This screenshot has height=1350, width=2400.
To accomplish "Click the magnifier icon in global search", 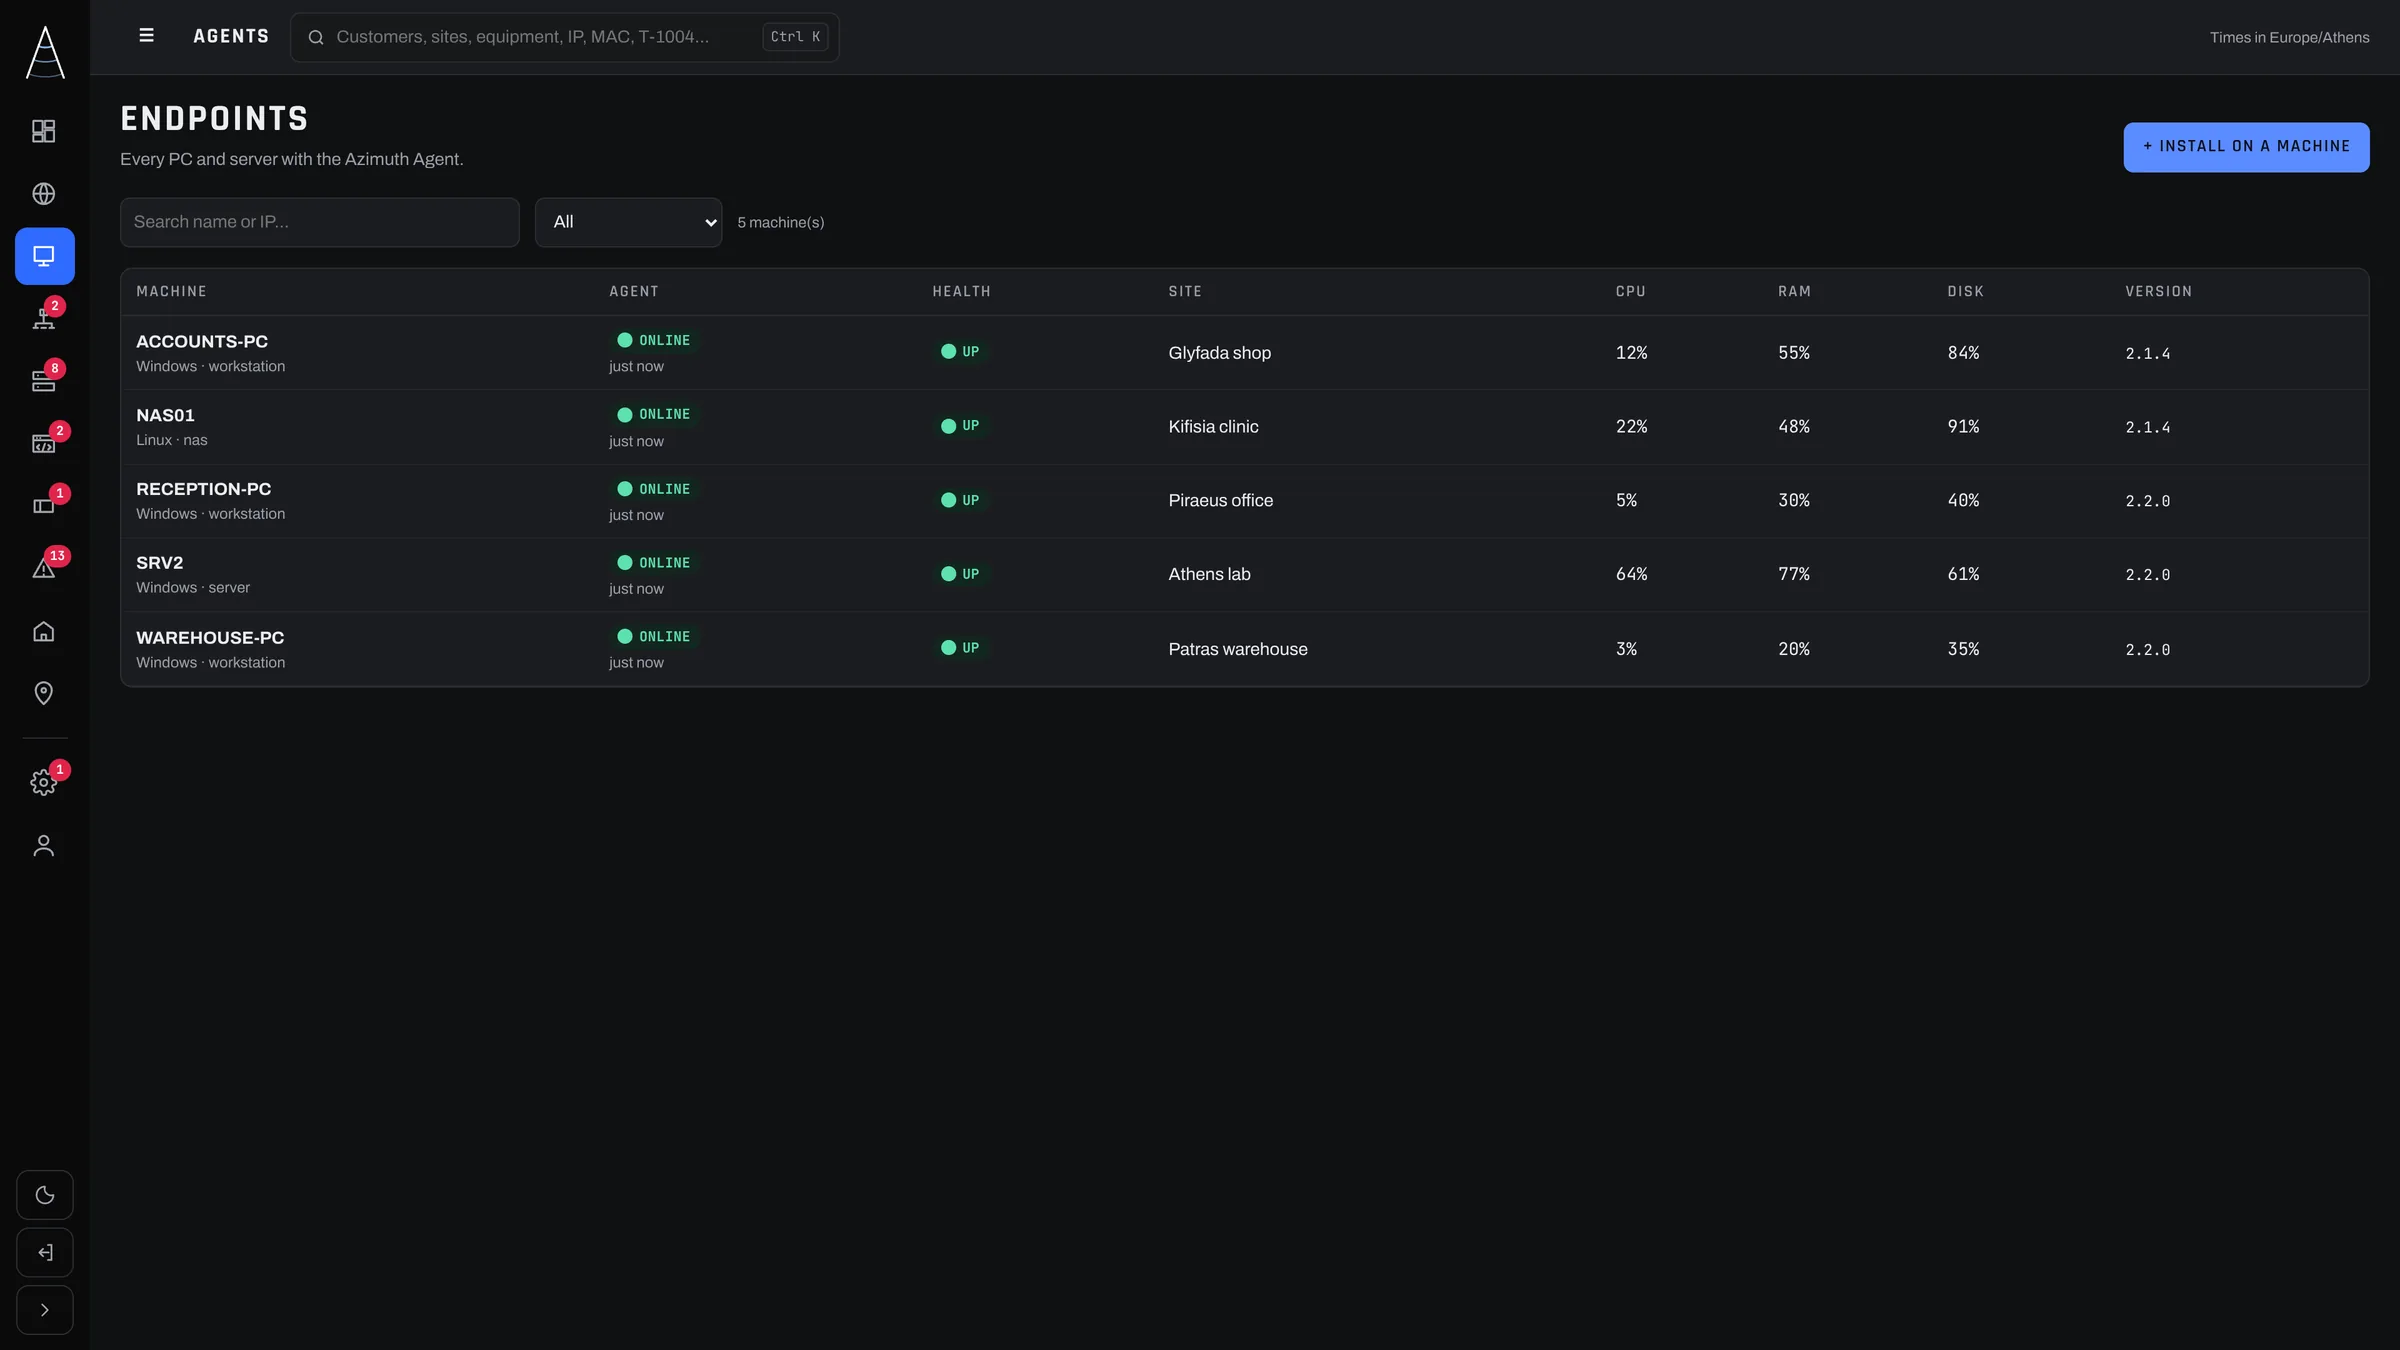I will click(316, 38).
